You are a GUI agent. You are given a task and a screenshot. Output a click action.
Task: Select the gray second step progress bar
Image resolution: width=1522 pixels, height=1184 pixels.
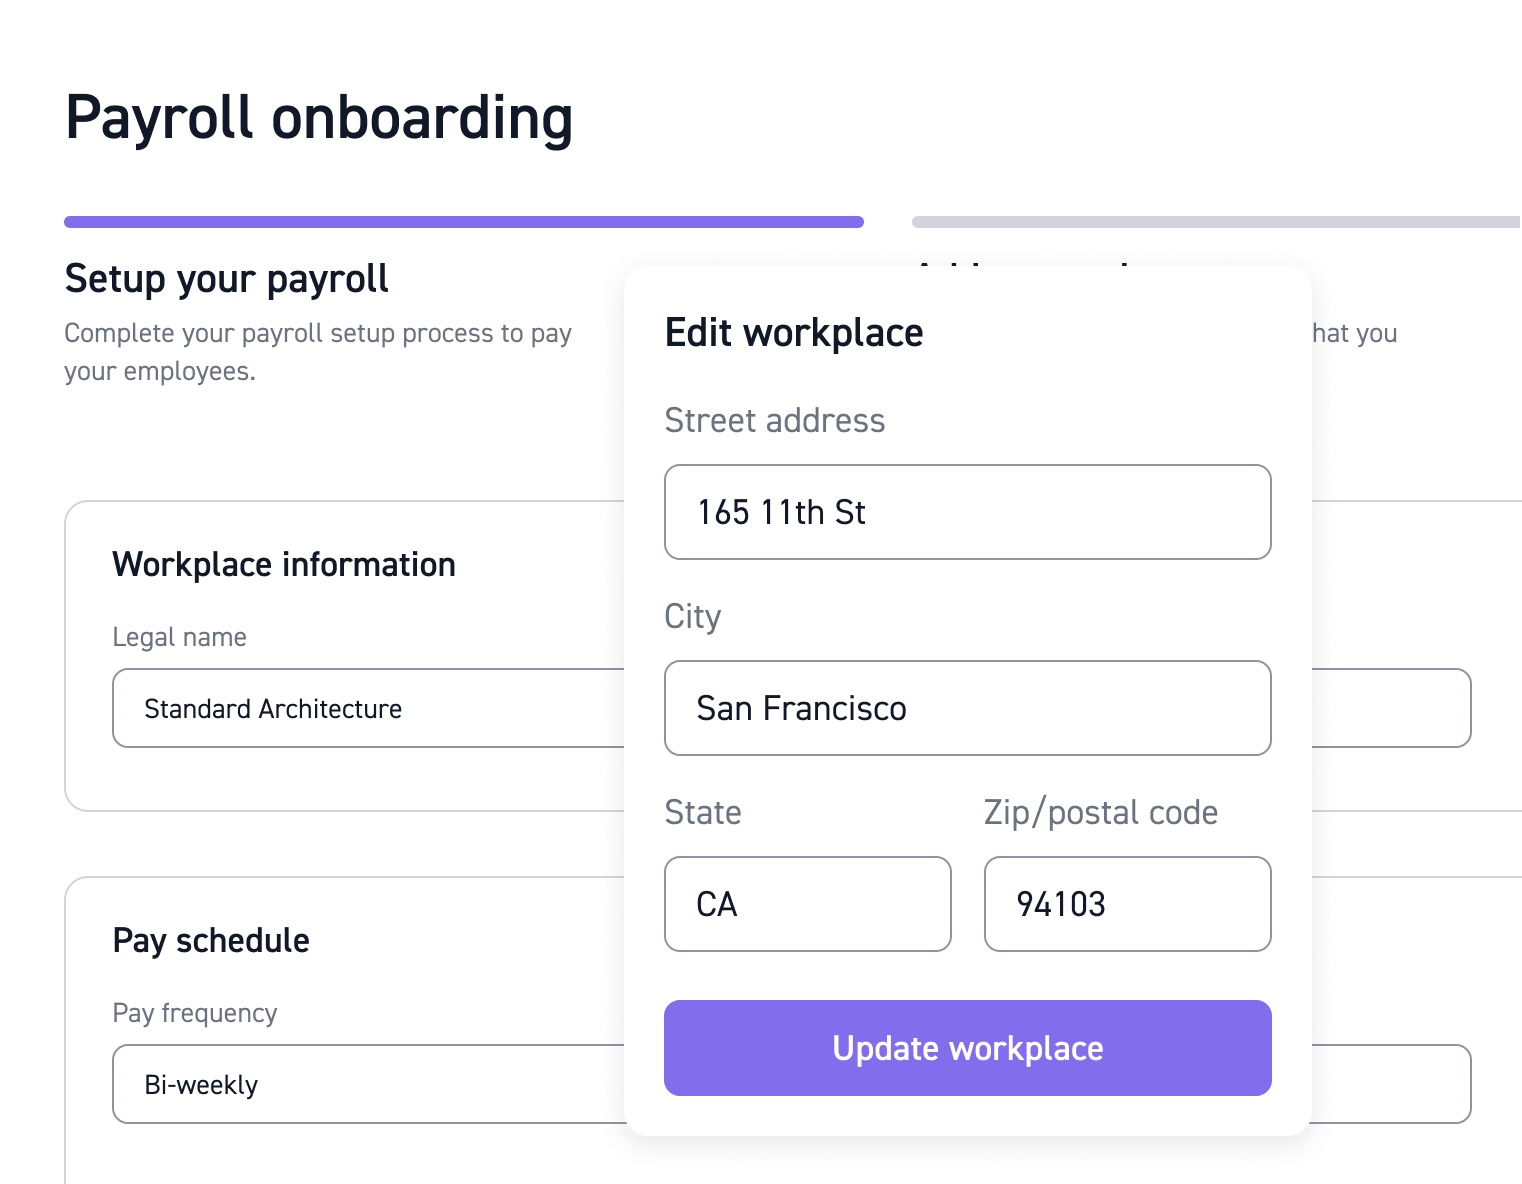tap(1214, 222)
